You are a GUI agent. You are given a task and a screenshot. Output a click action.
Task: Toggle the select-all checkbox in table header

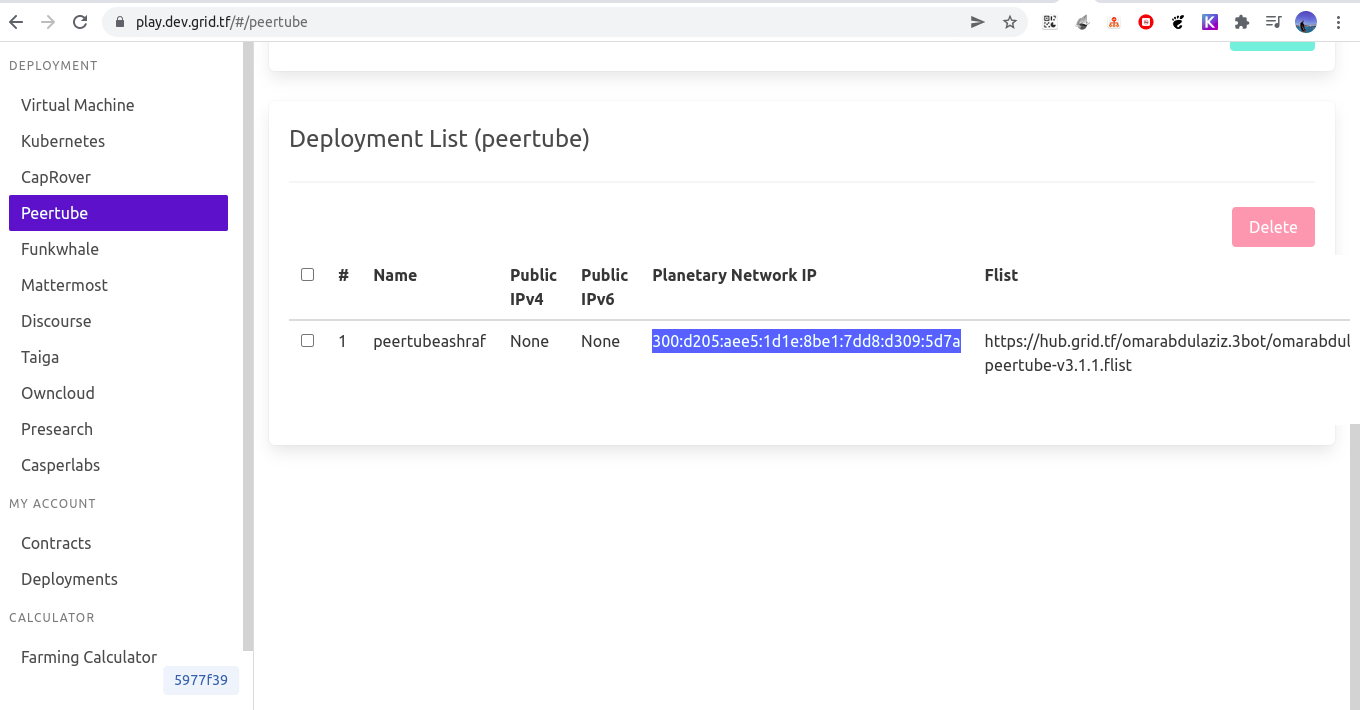click(307, 273)
